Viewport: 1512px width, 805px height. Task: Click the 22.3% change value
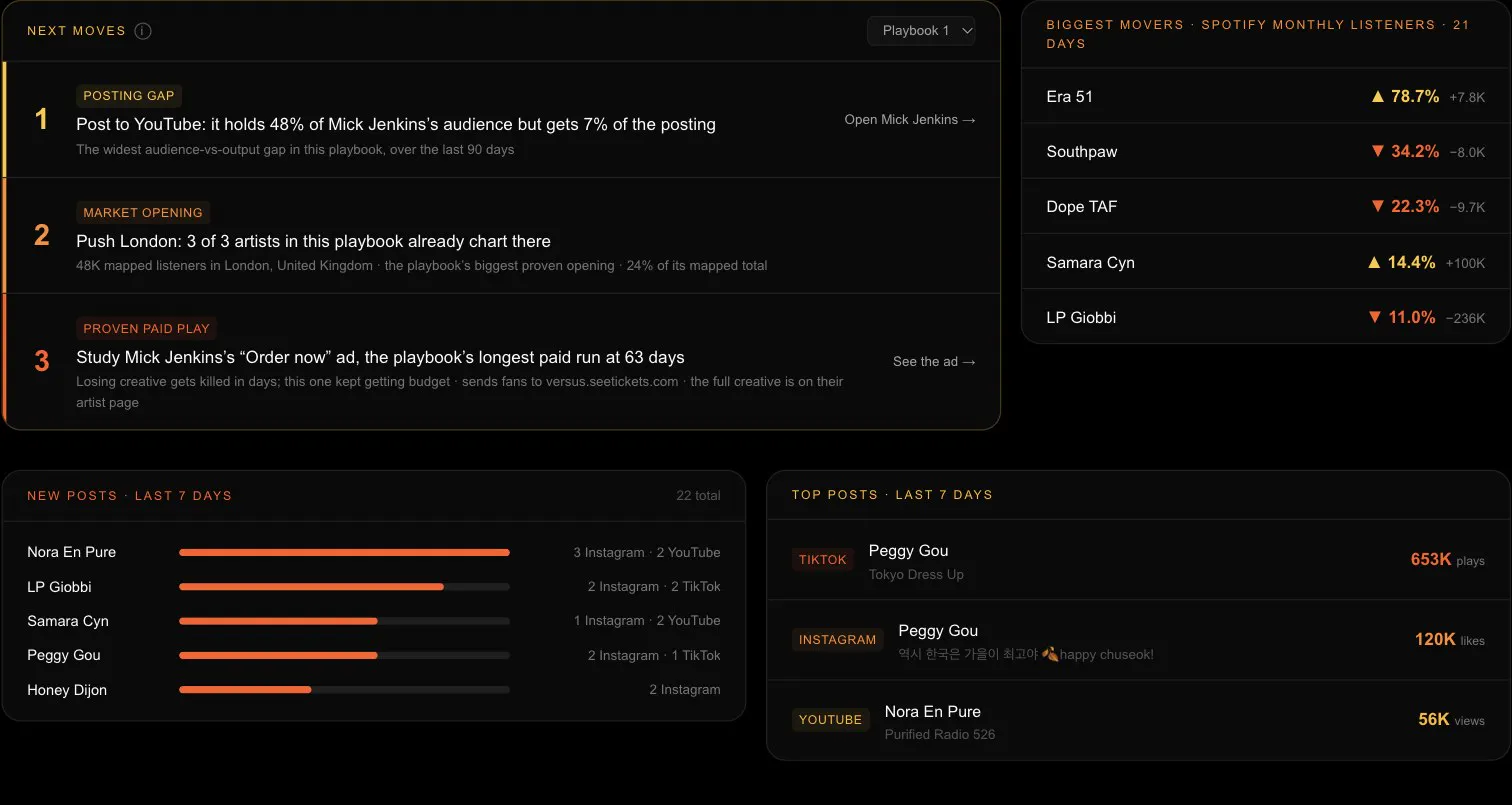[1415, 207]
